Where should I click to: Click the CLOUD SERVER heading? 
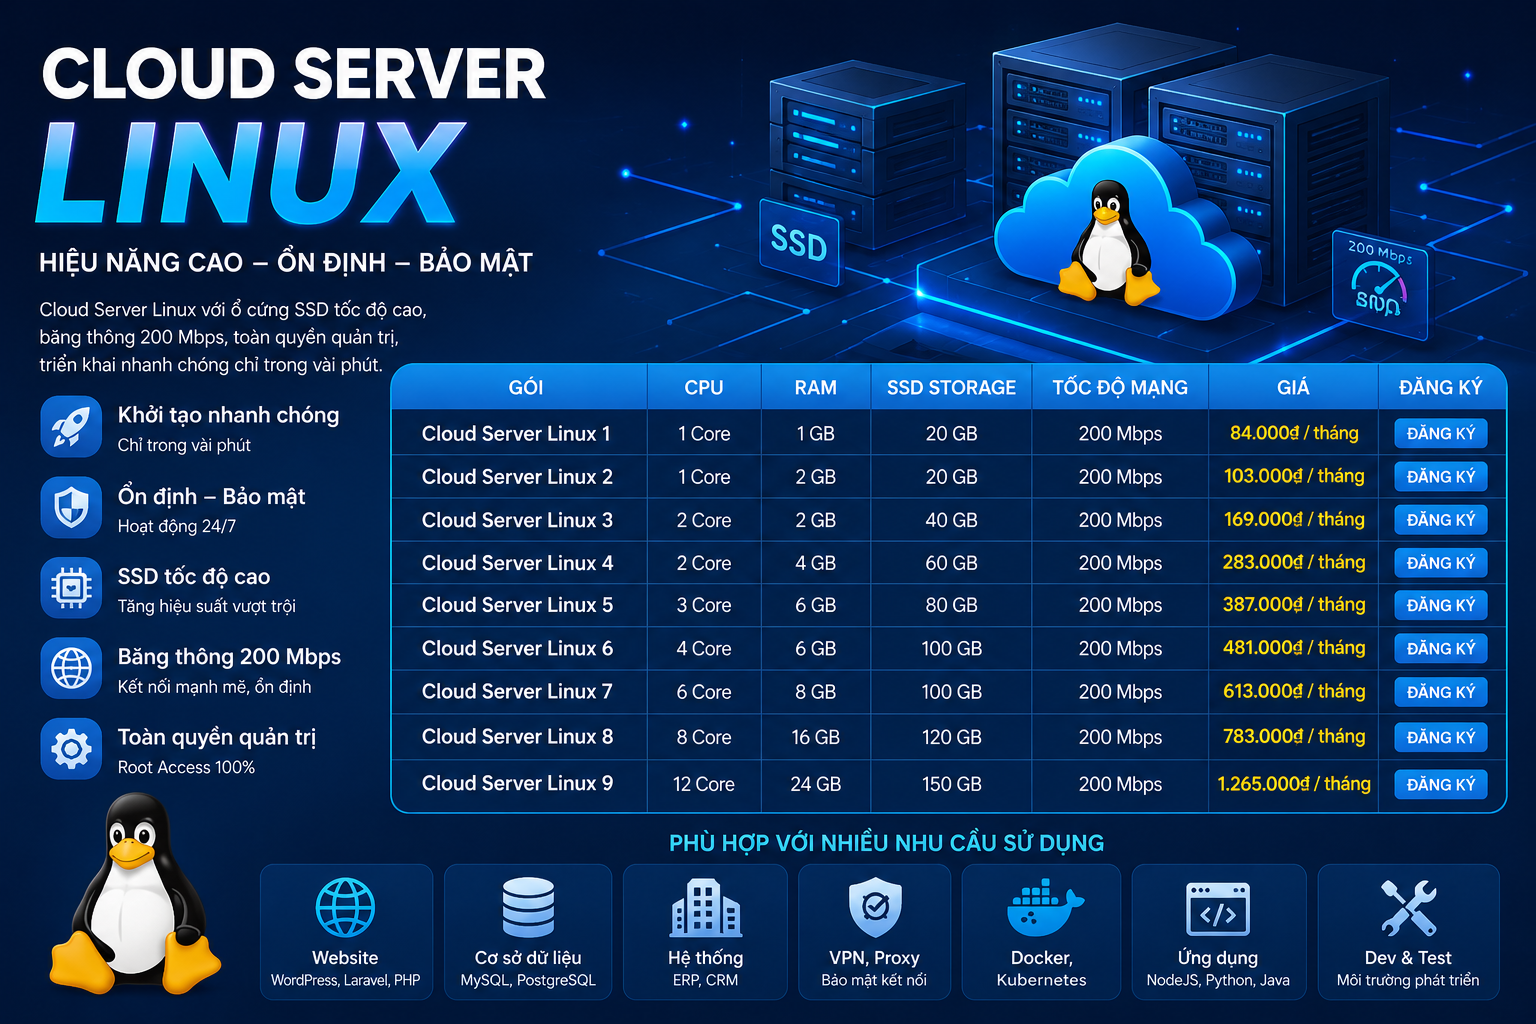tap(294, 74)
